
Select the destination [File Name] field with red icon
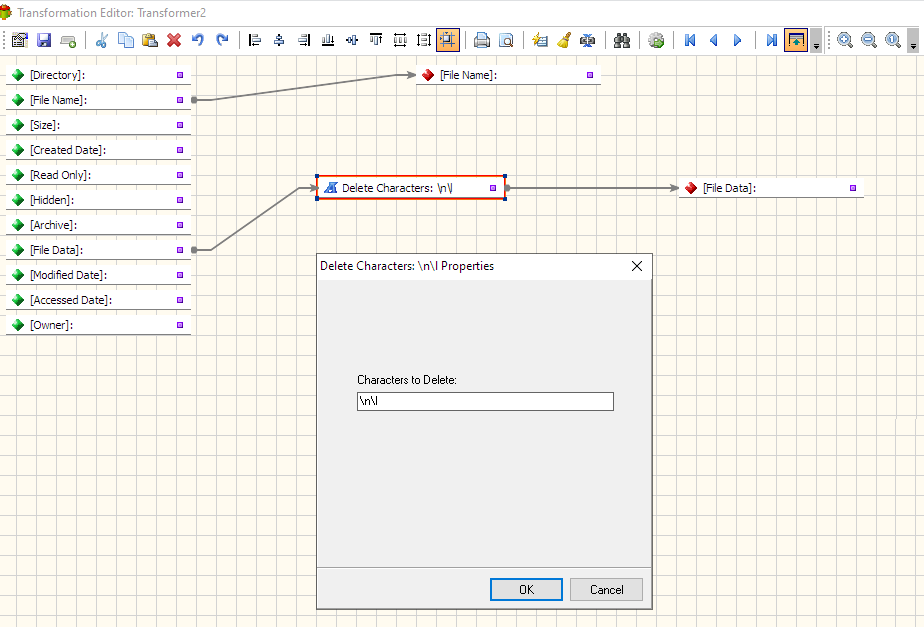(x=508, y=75)
